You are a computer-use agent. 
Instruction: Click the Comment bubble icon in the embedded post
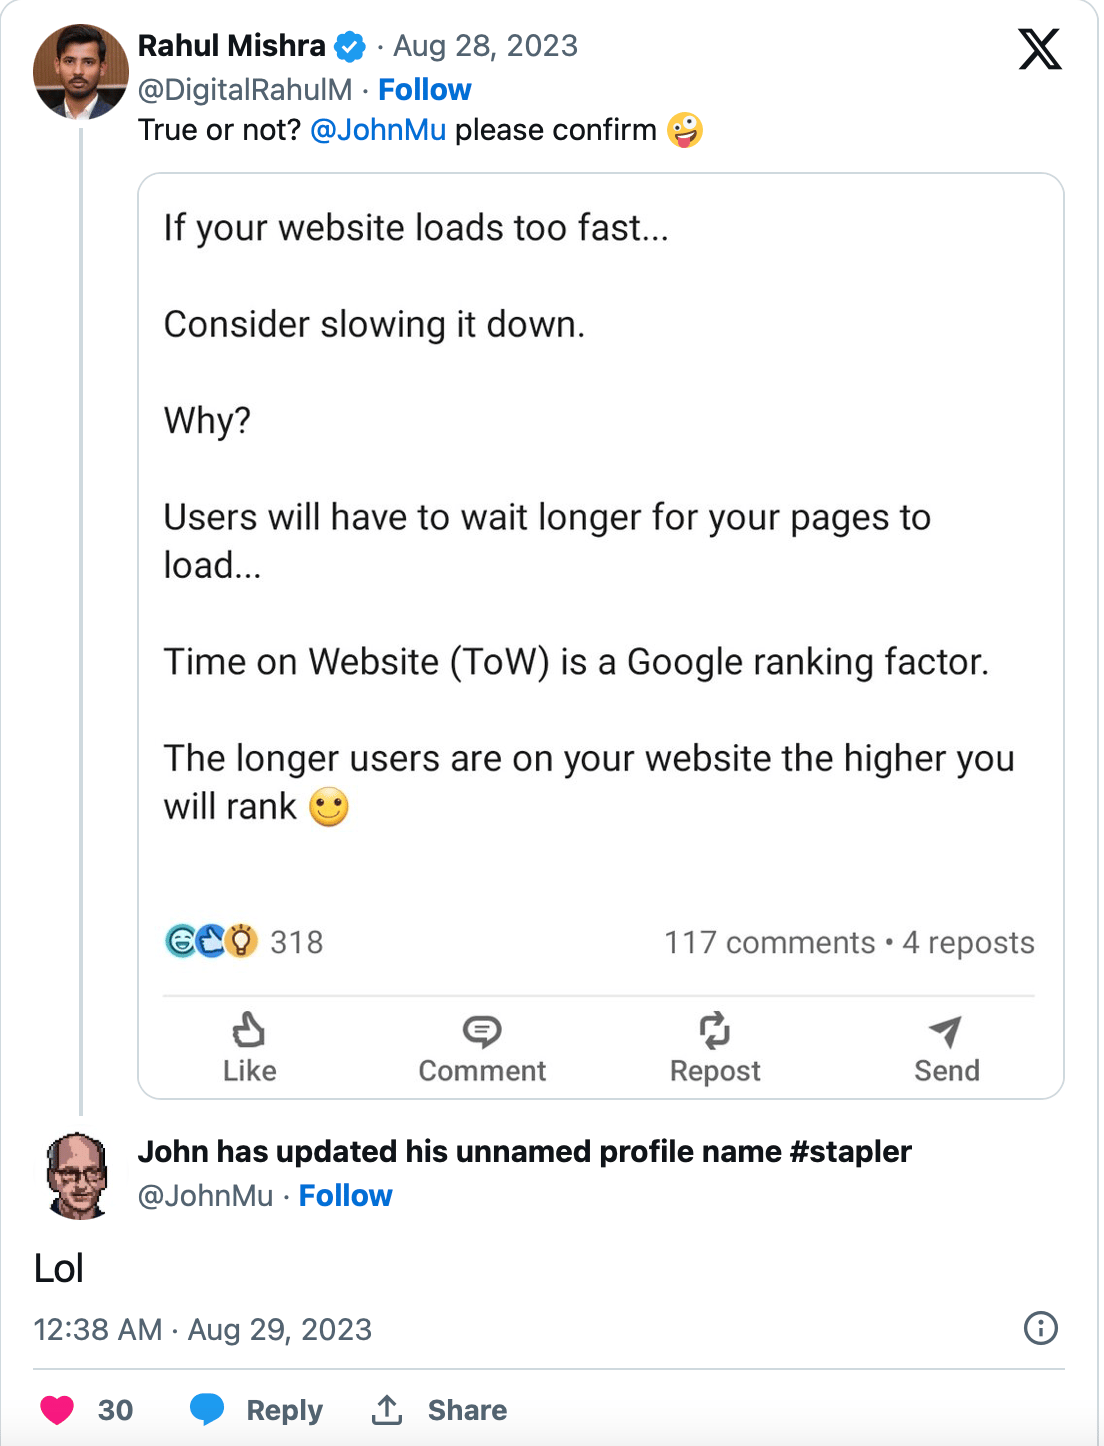[482, 1031]
